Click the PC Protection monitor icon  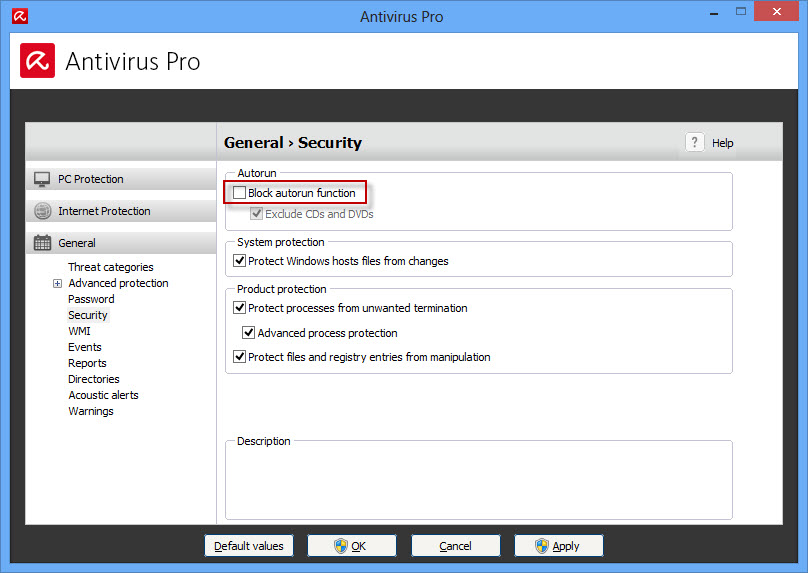tap(42, 179)
